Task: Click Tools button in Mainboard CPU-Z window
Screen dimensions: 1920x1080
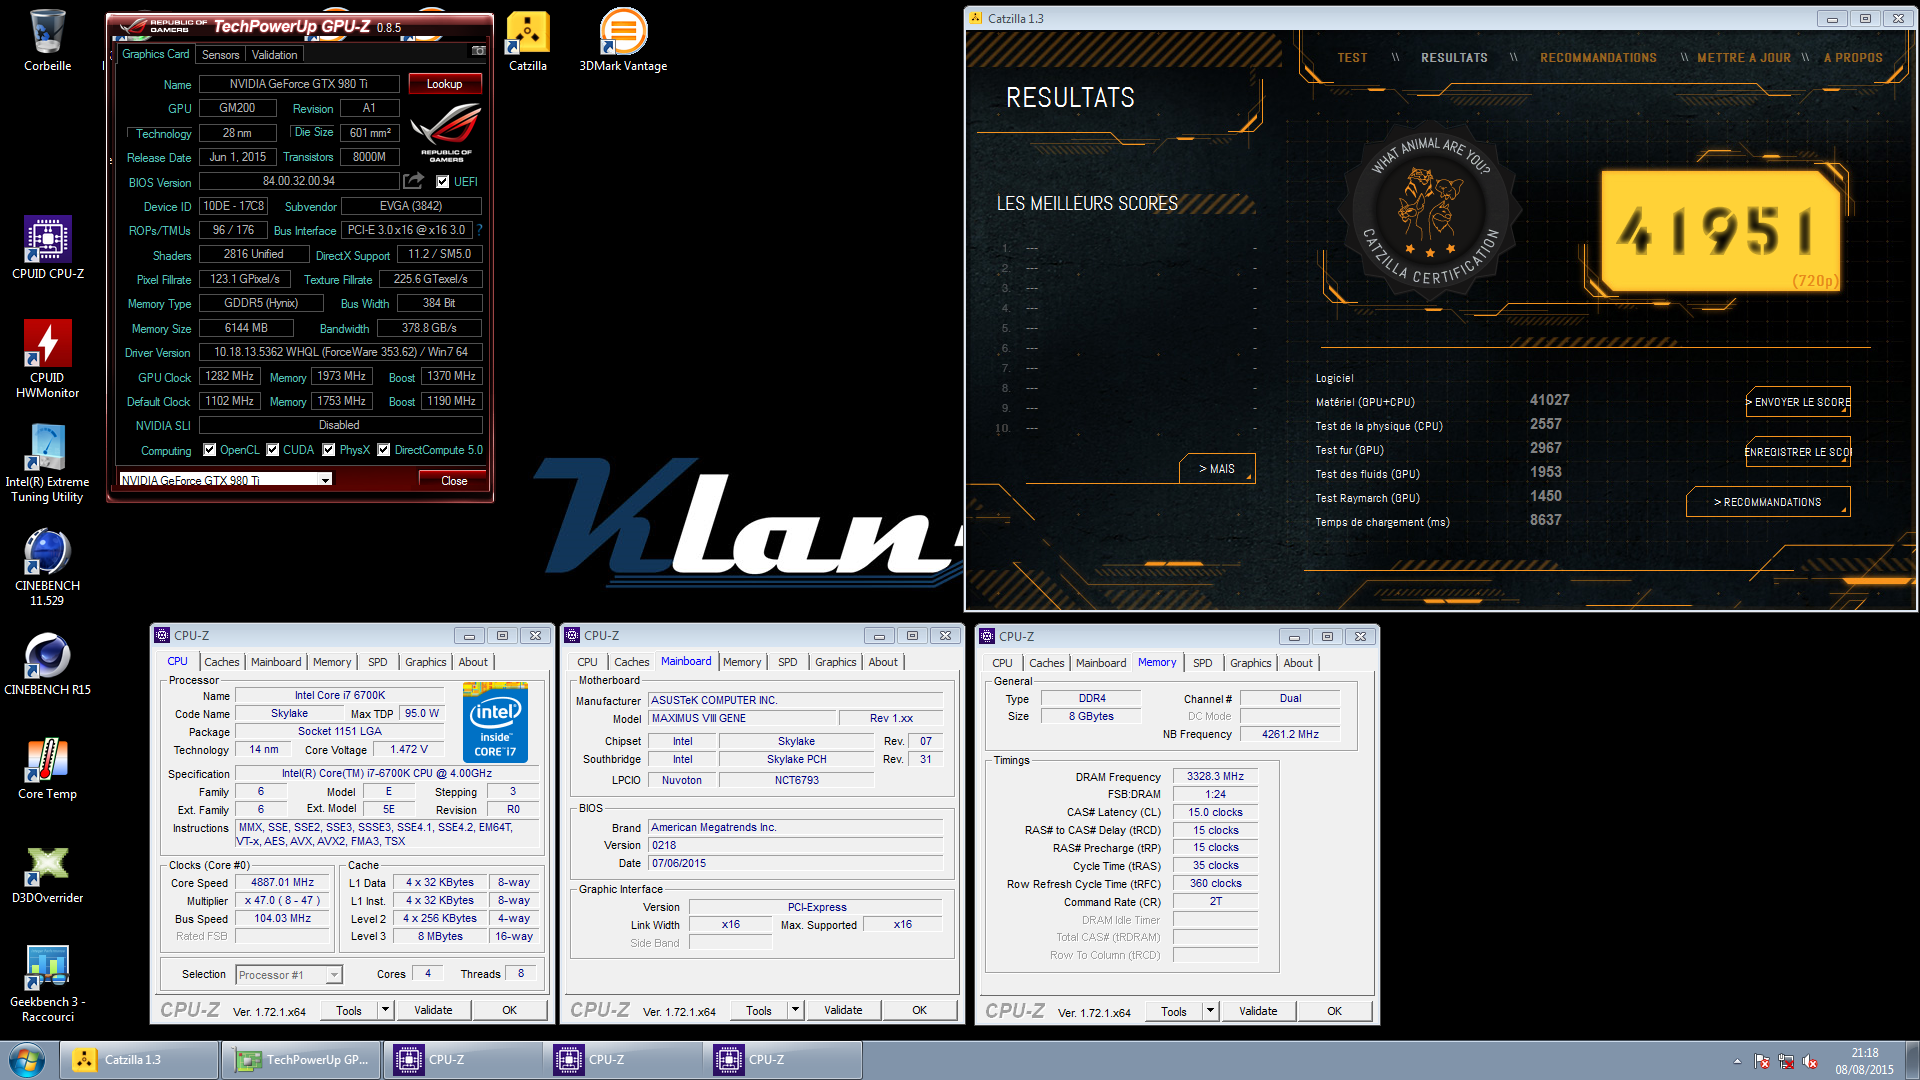Action: click(x=759, y=1011)
